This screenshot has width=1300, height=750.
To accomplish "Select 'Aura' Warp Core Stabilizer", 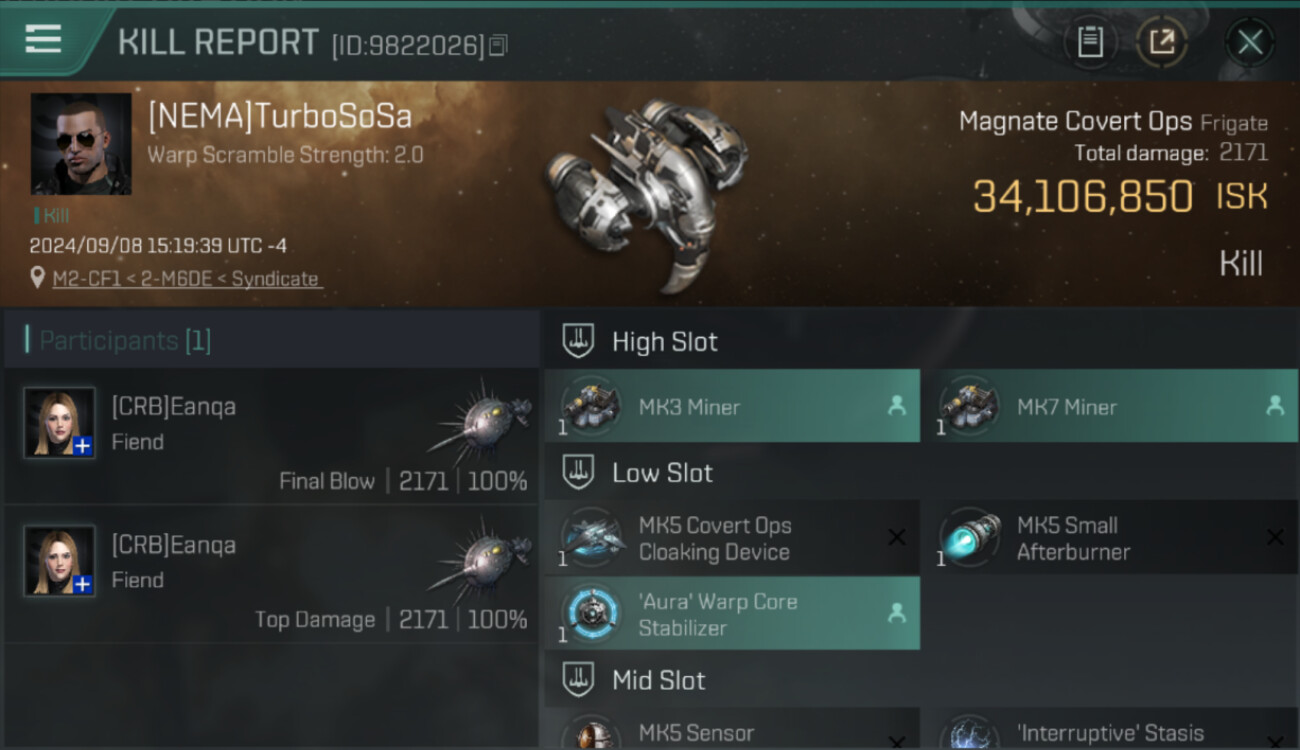I will [x=732, y=614].
